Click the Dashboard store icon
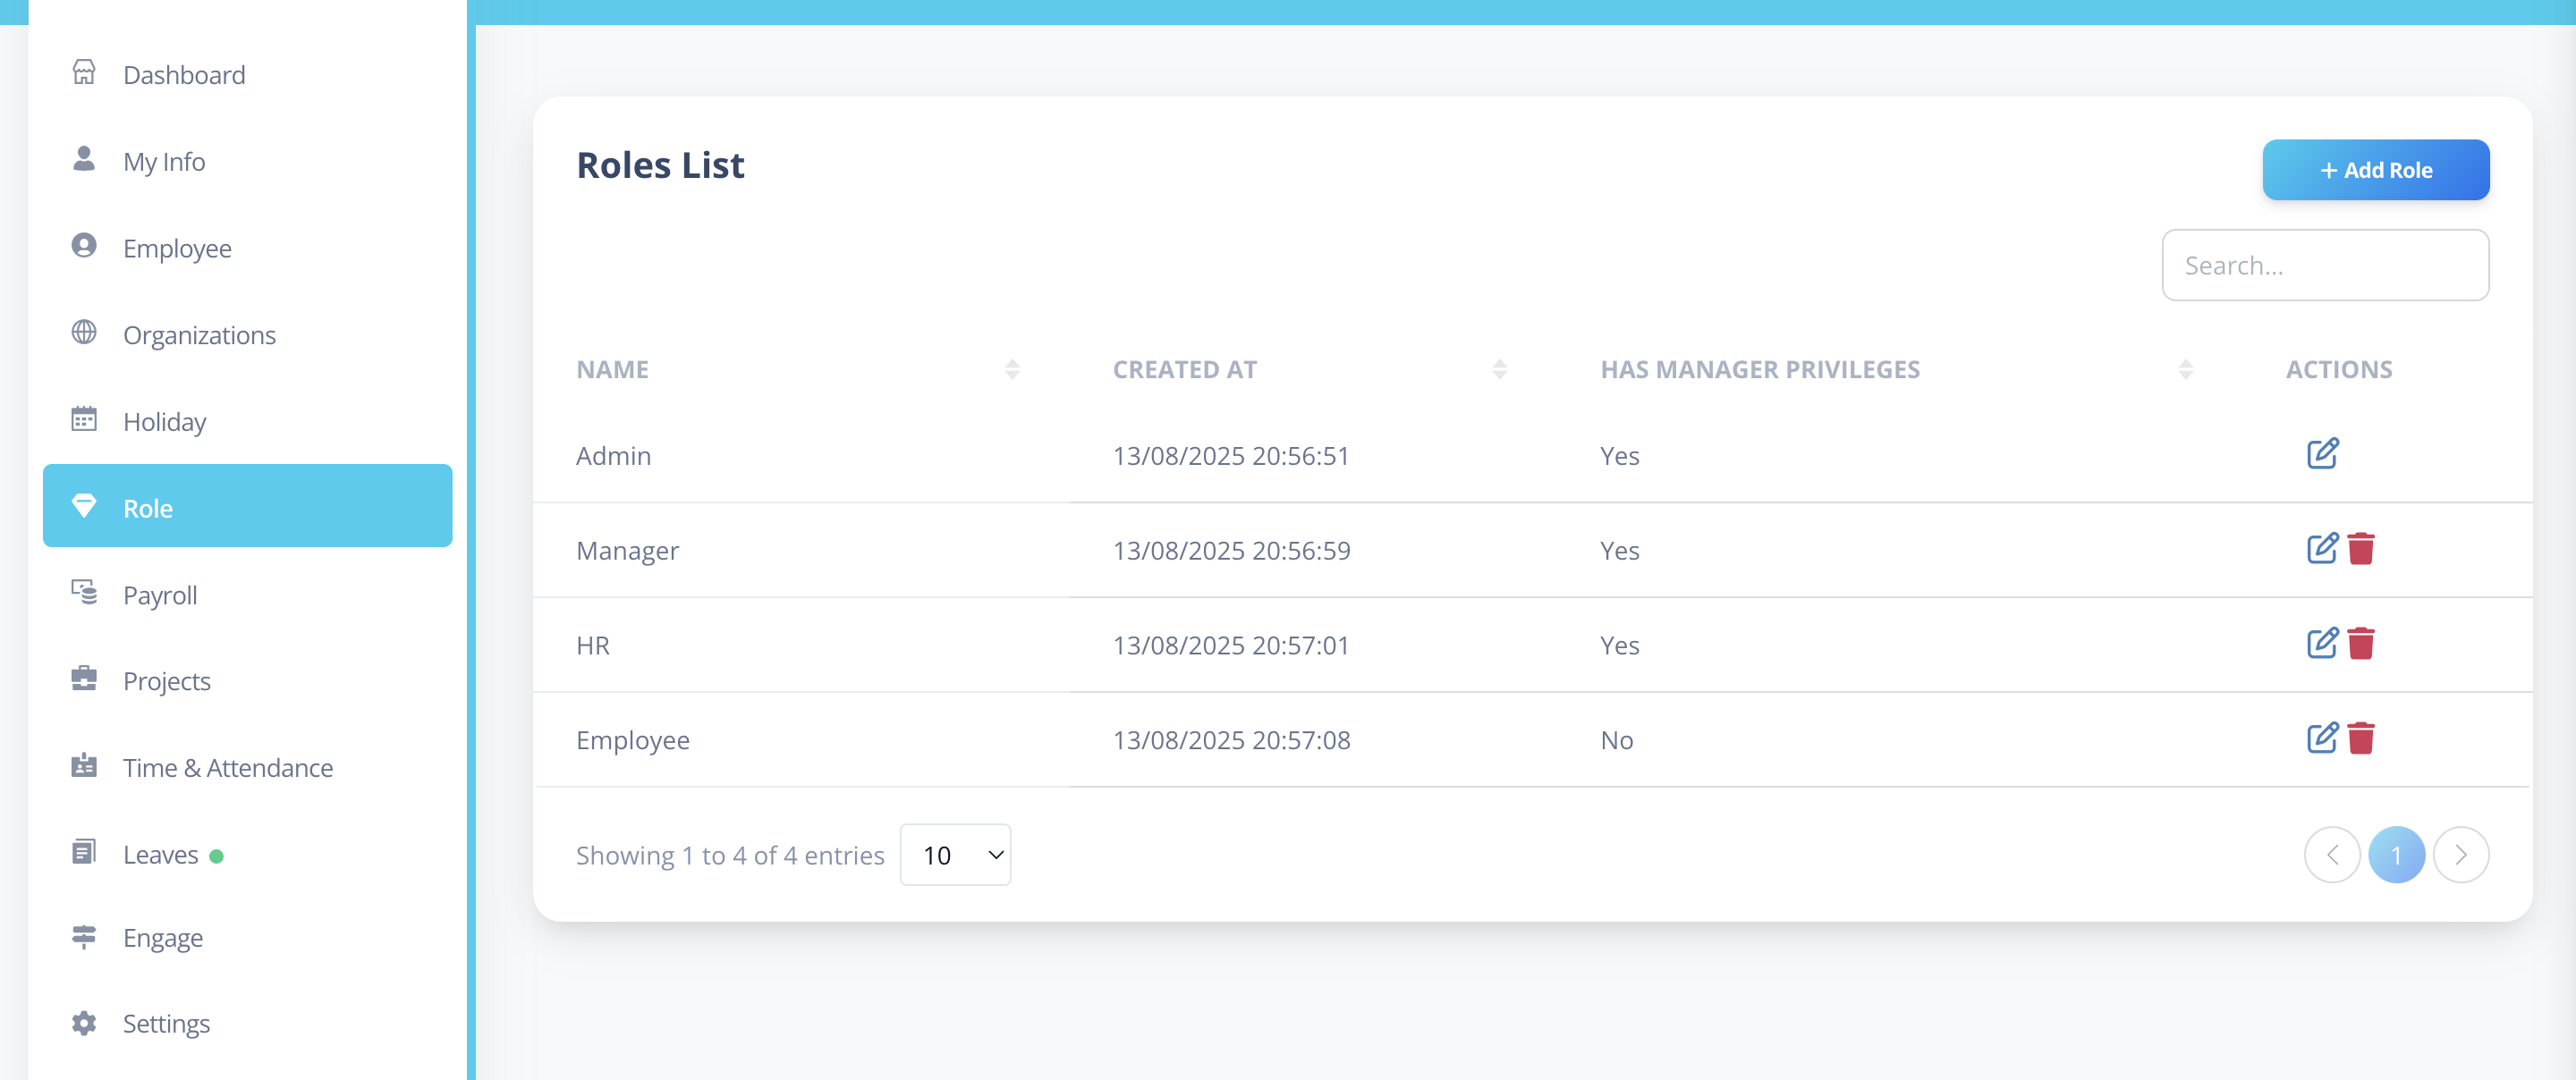2576x1080 pixels. pyautogui.click(x=84, y=73)
